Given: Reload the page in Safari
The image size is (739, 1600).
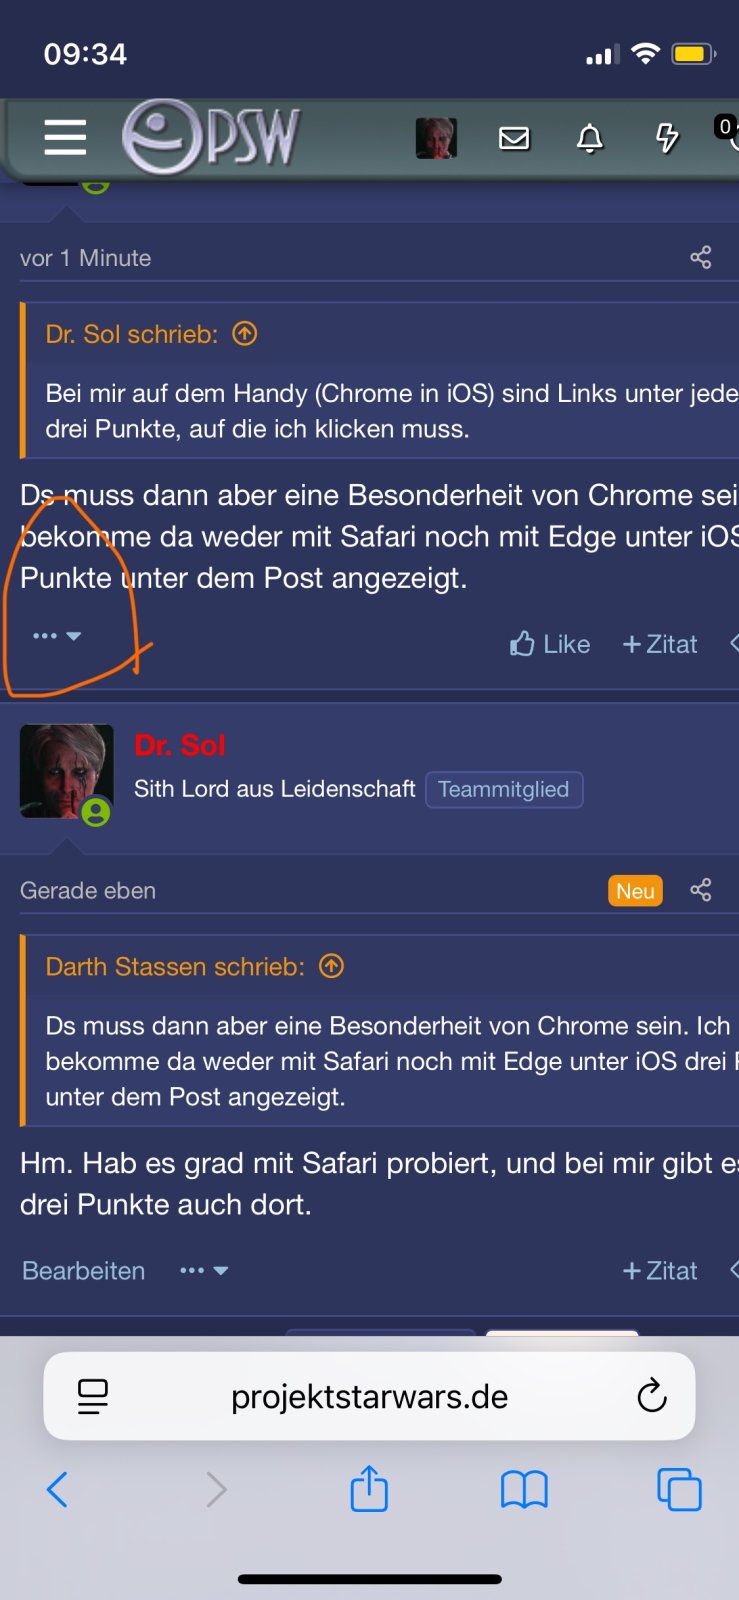Looking at the screenshot, I should pos(652,1396).
